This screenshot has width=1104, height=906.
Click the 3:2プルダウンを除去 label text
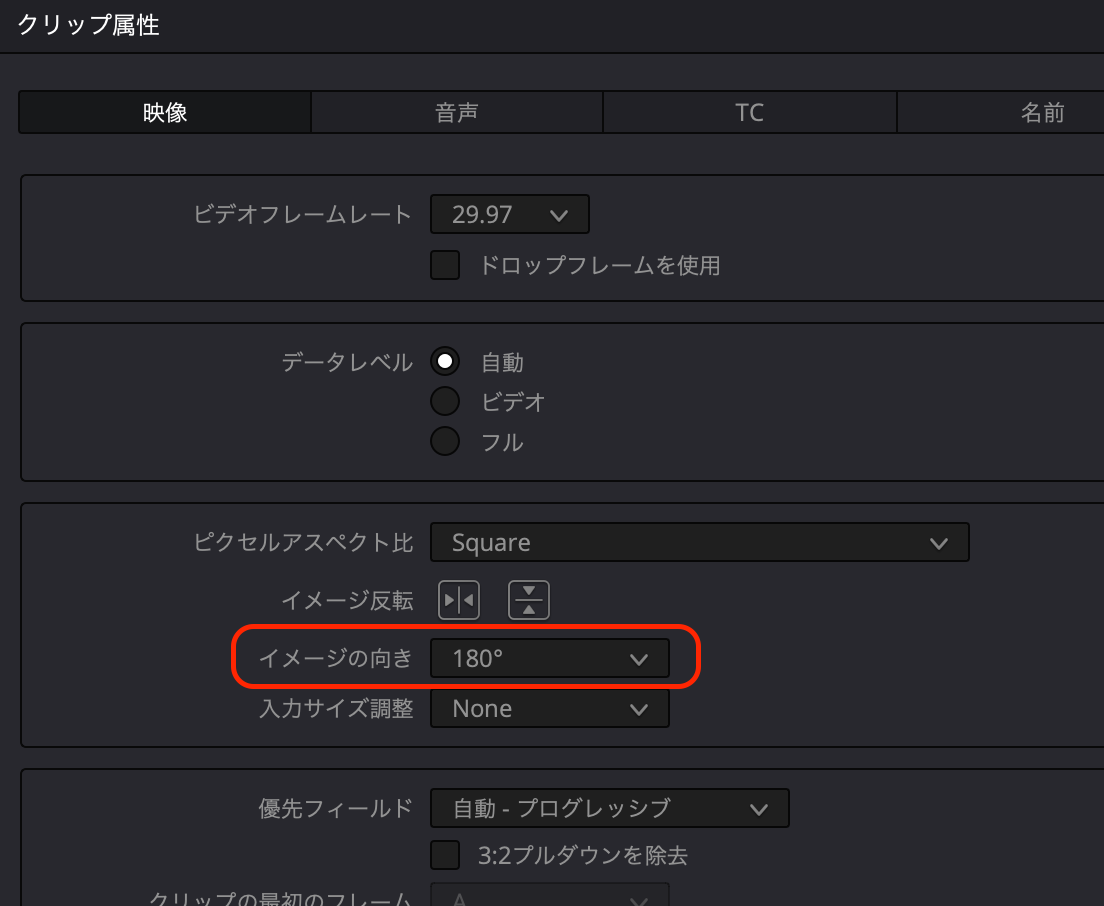pyautogui.click(x=583, y=855)
